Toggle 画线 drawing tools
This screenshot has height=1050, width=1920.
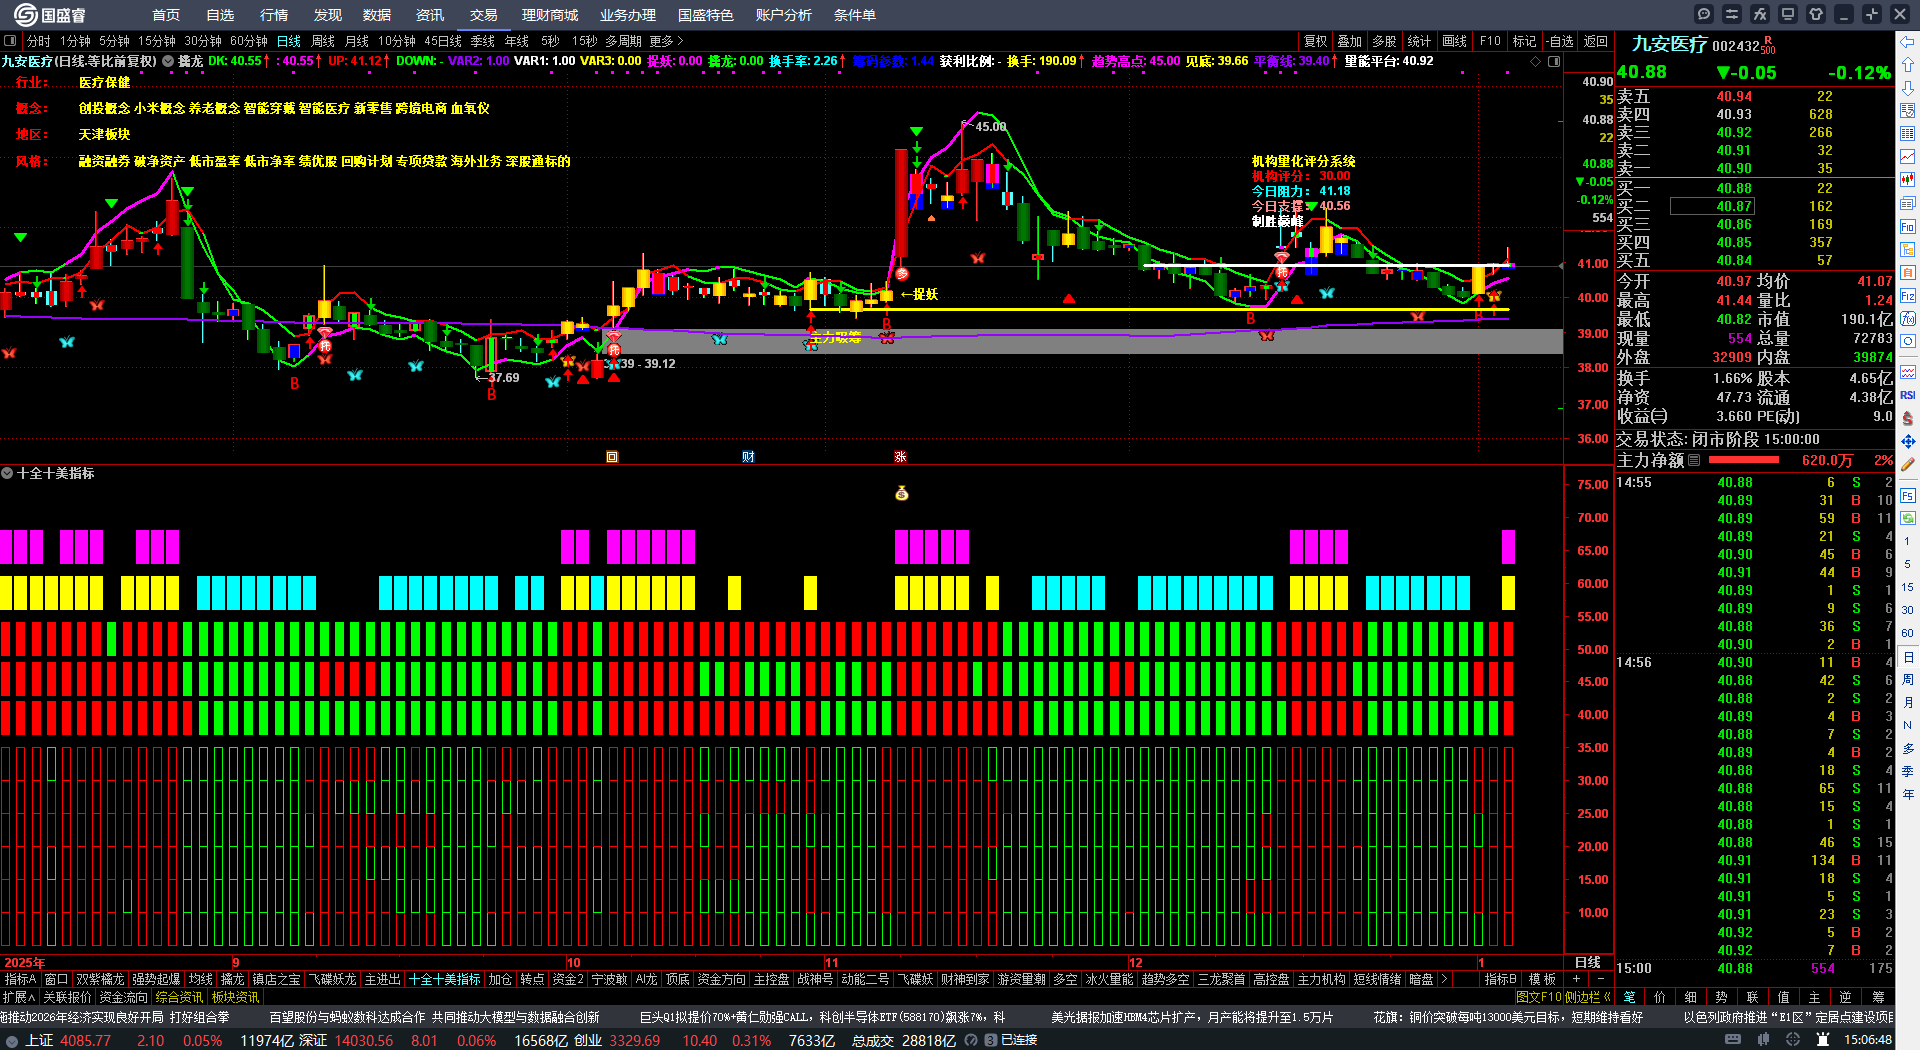click(x=1454, y=41)
